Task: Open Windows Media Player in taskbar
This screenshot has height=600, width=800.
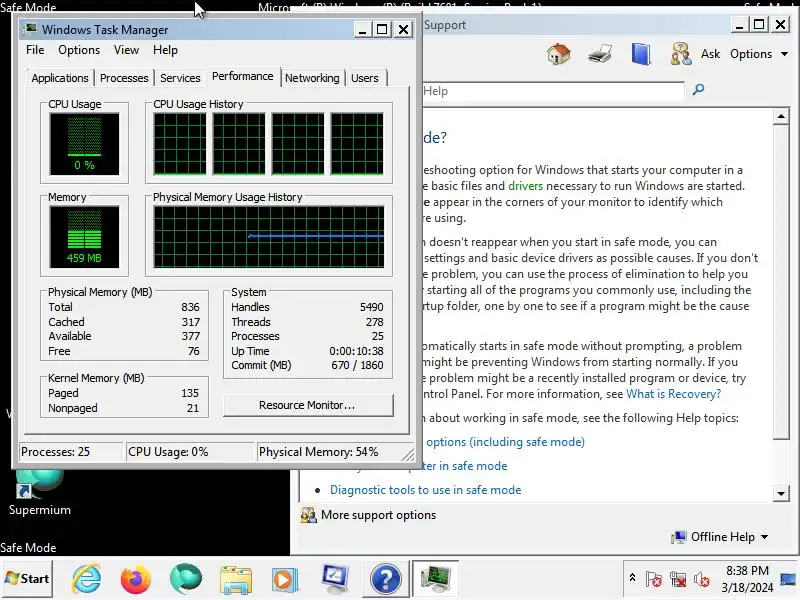Action: (x=285, y=580)
